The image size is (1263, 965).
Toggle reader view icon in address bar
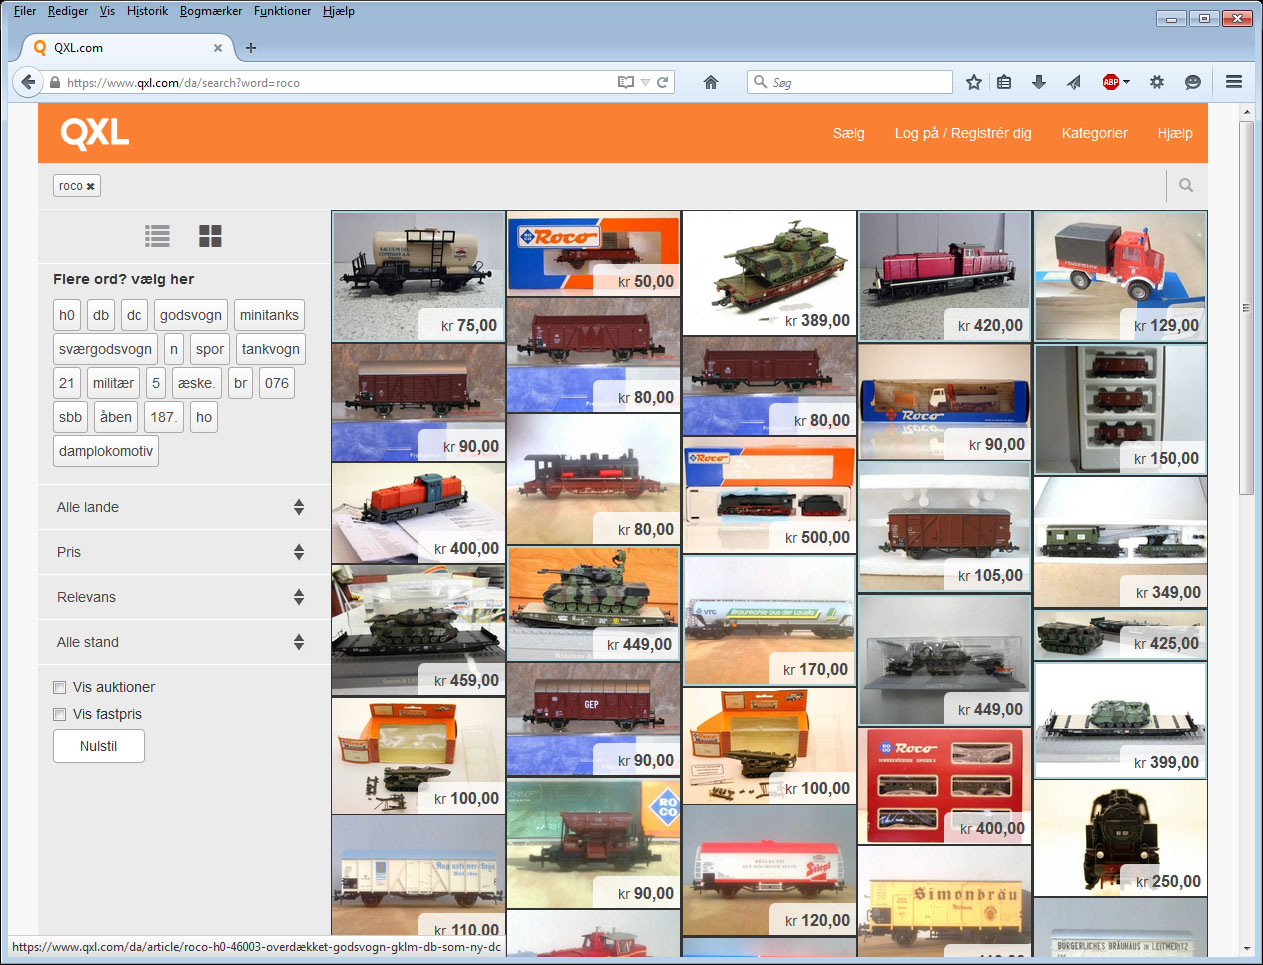click(626, 82)
